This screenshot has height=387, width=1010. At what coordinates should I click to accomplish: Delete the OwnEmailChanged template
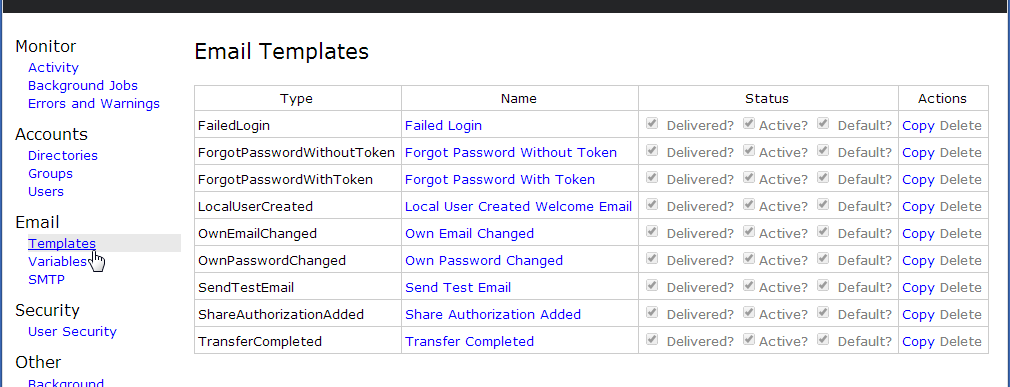click(x=960, y=234)
